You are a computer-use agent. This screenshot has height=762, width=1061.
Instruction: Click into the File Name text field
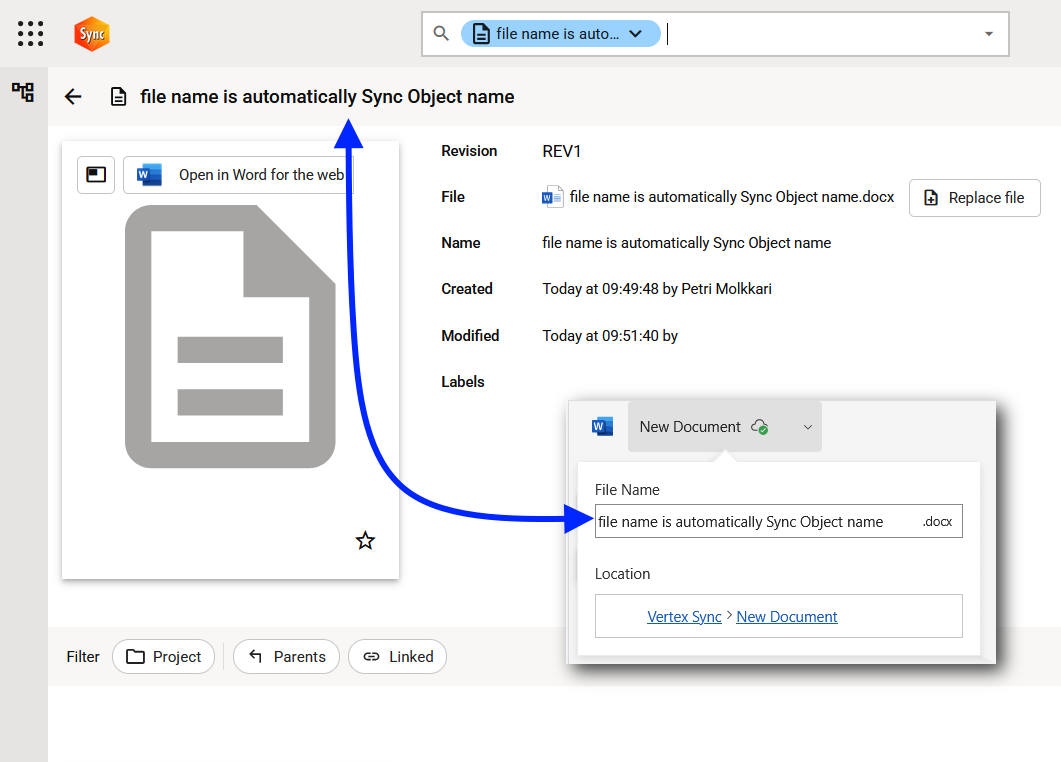(755, 522)
